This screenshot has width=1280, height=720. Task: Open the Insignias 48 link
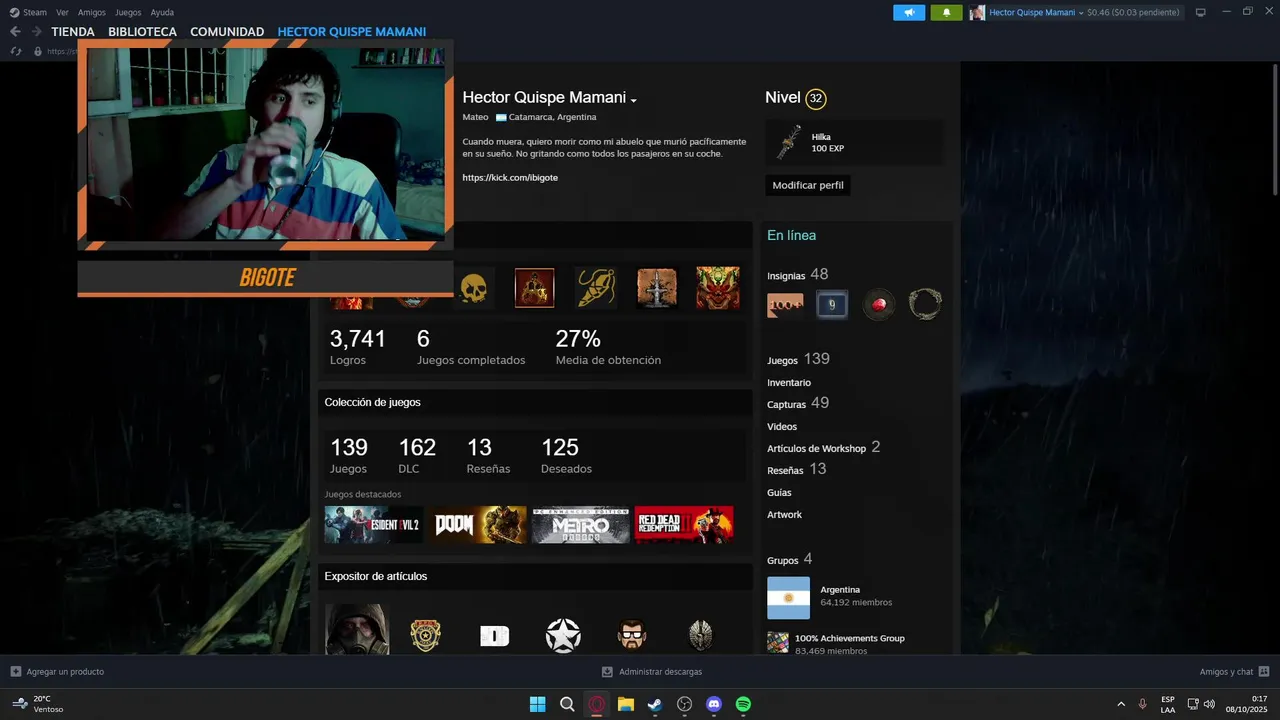(798, 274)
